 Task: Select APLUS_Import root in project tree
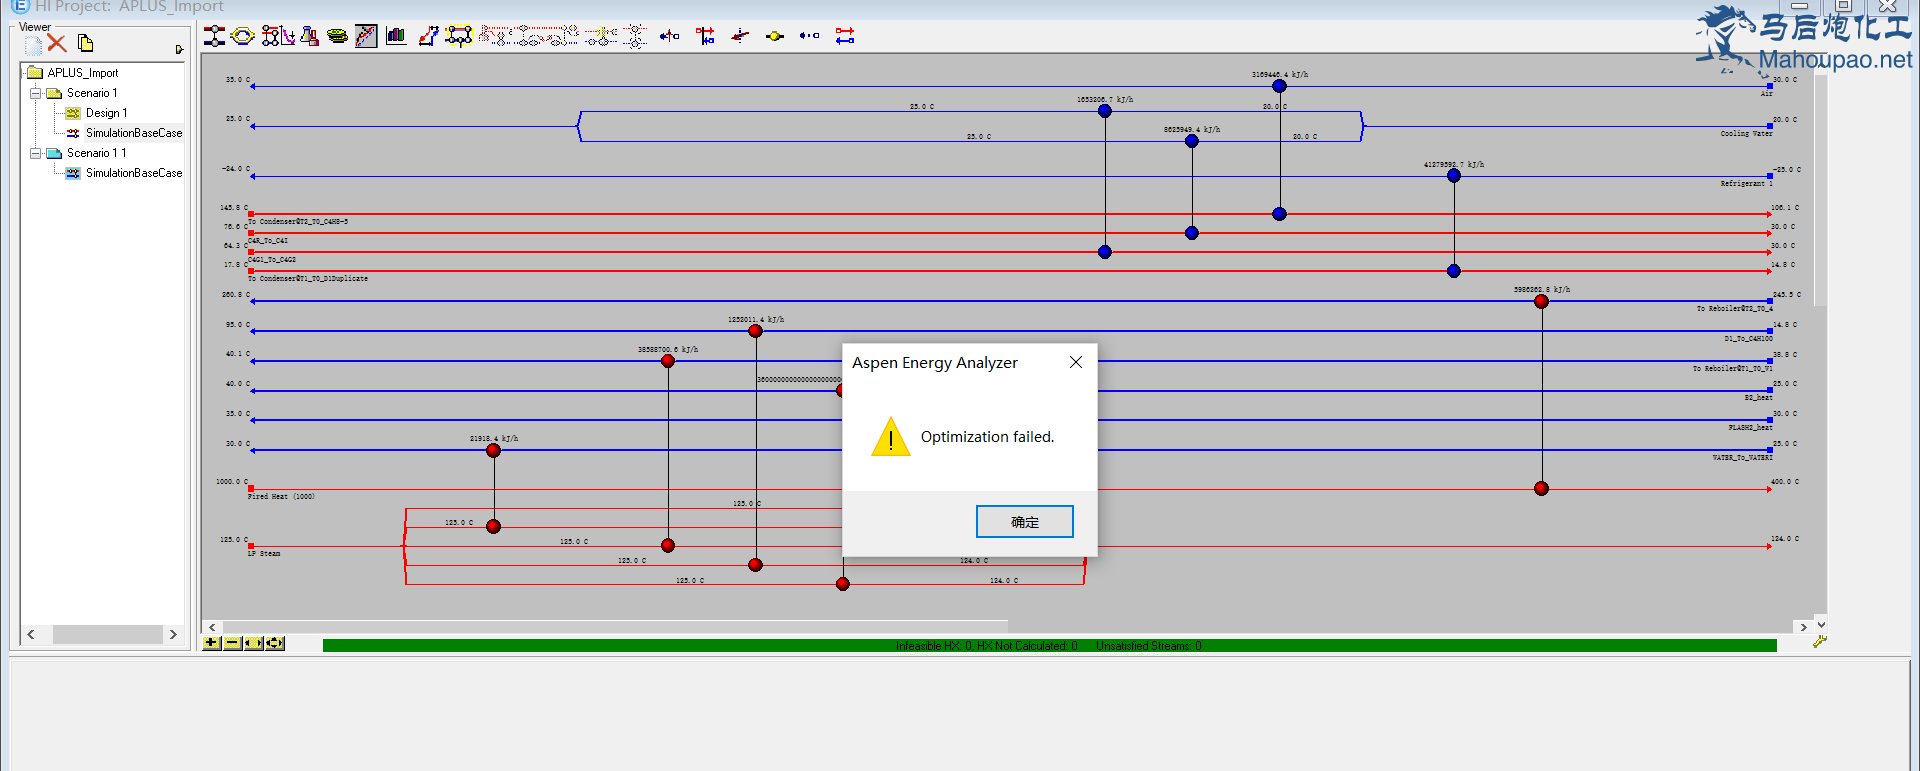click(x=83, y=73)
